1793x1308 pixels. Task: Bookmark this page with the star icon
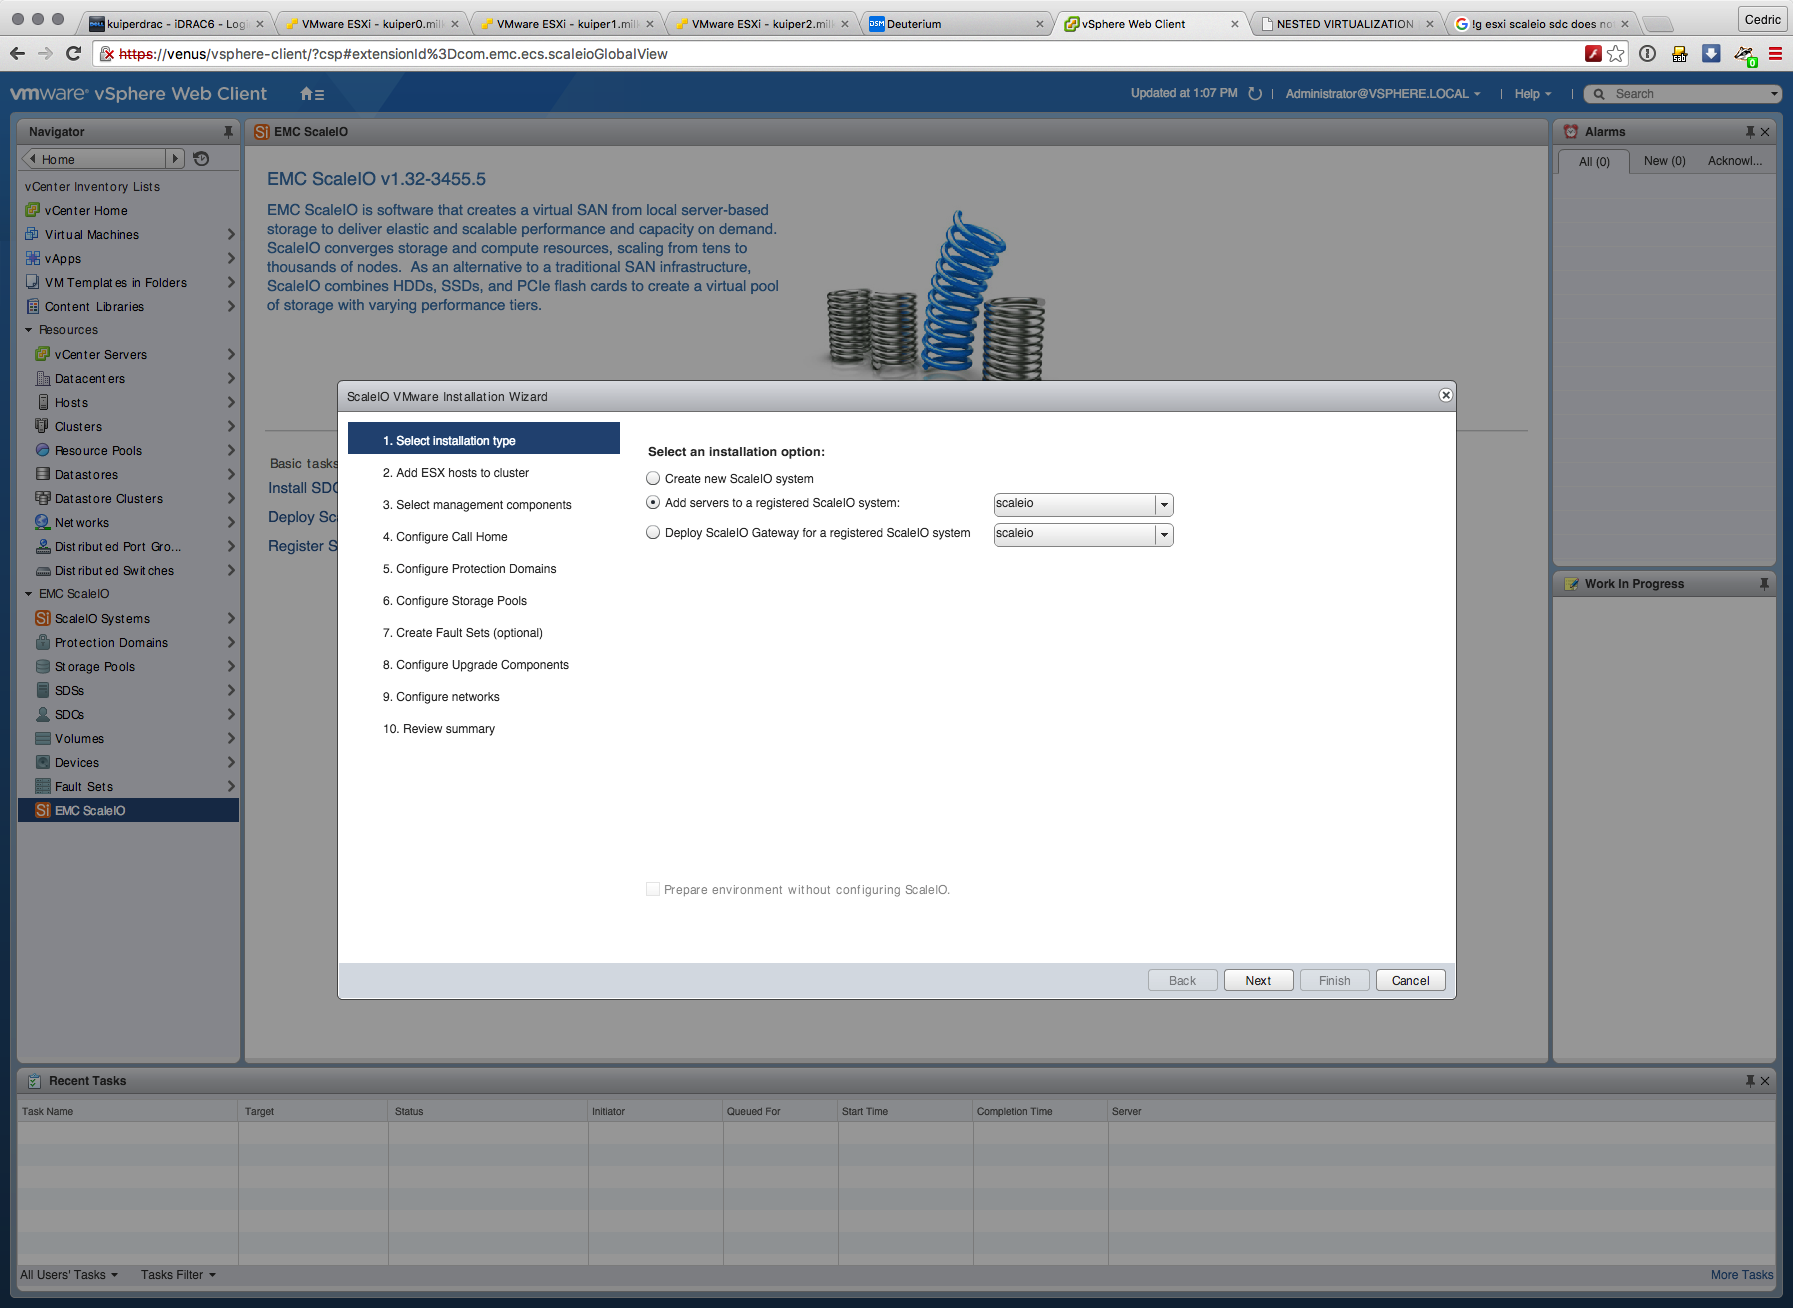1616,54
